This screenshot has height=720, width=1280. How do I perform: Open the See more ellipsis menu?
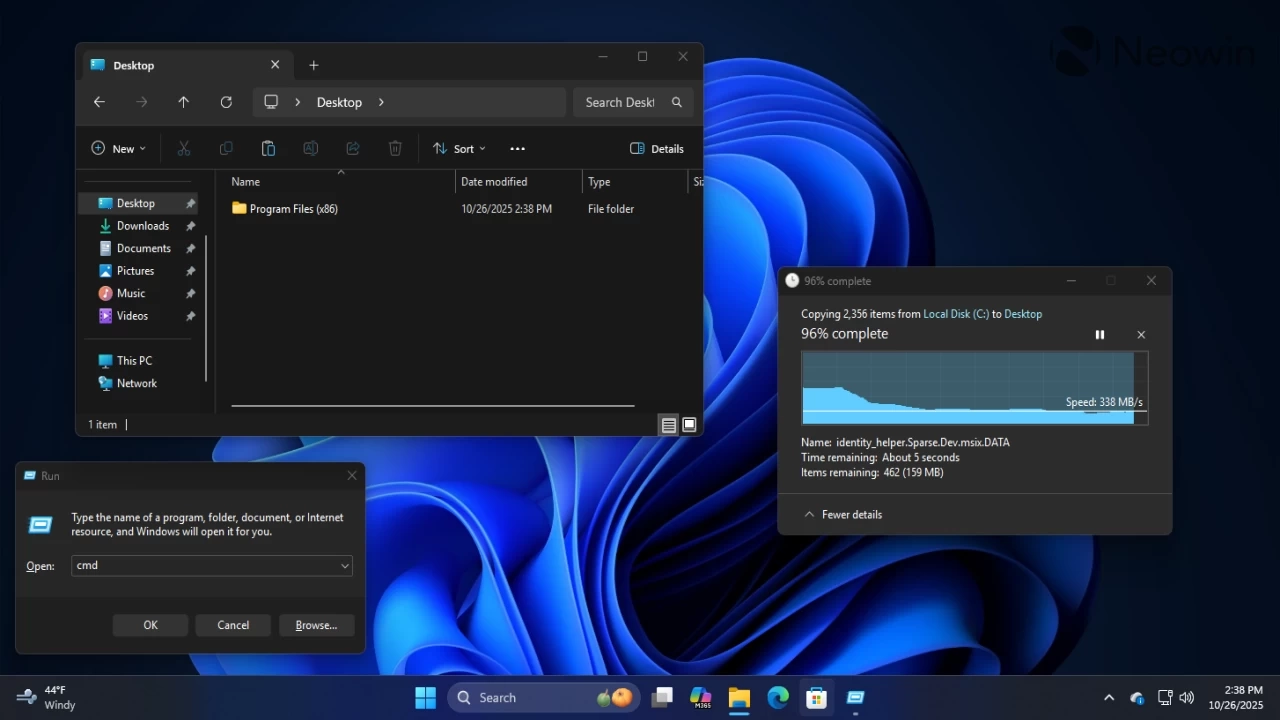click(517, 148)
